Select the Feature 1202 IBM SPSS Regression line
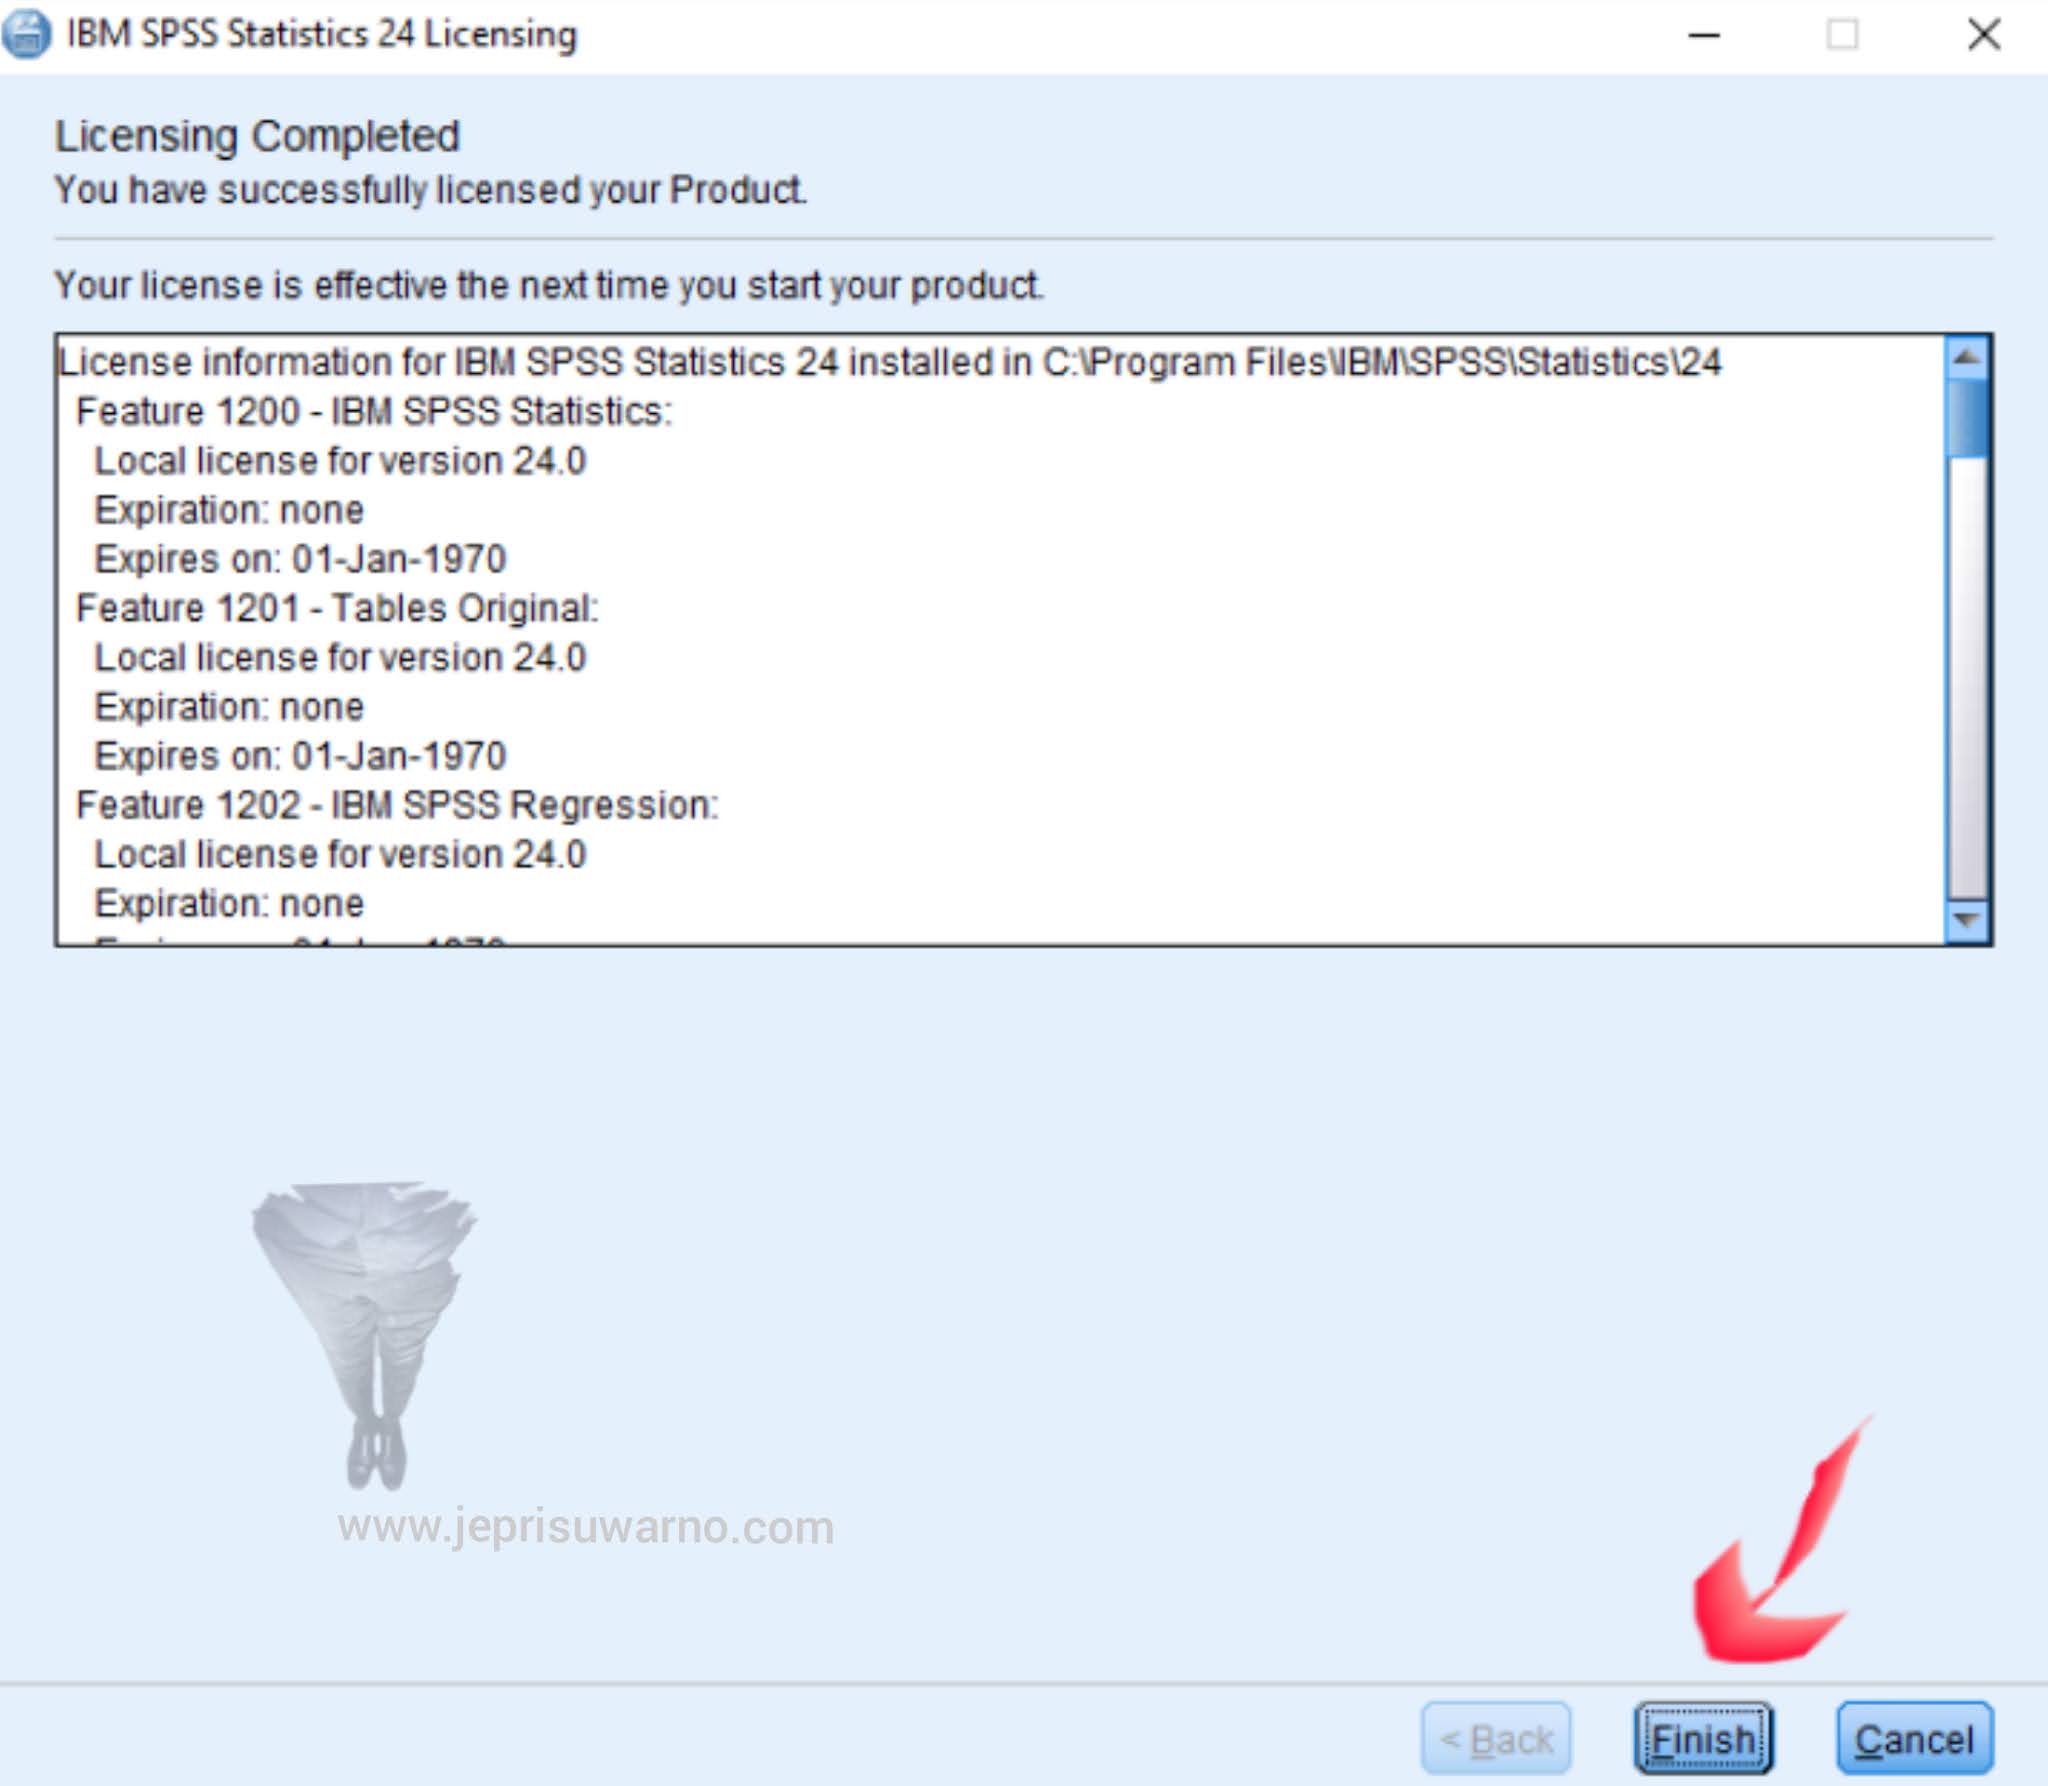The height and width of the screenshot is (1786, 2048). point(398,804)
